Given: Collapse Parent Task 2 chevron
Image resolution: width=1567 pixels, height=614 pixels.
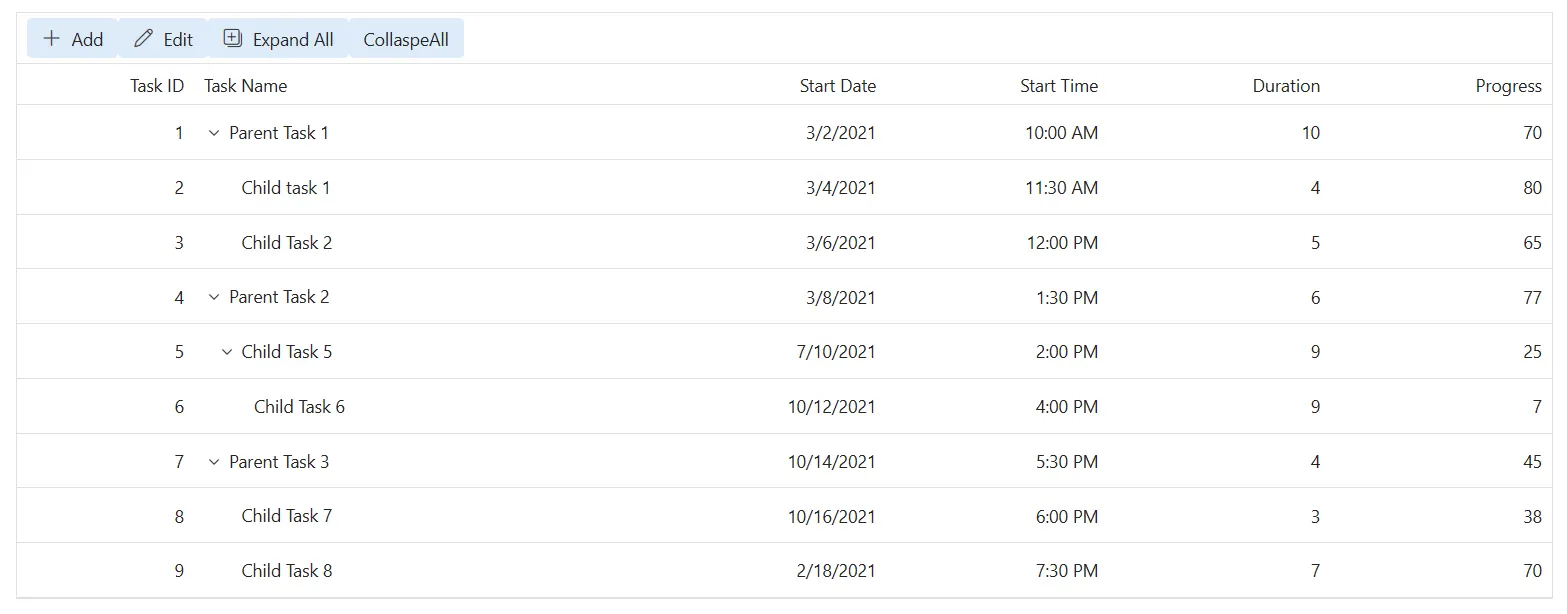Looking at the screenshot, I should [x=213, y=297].
